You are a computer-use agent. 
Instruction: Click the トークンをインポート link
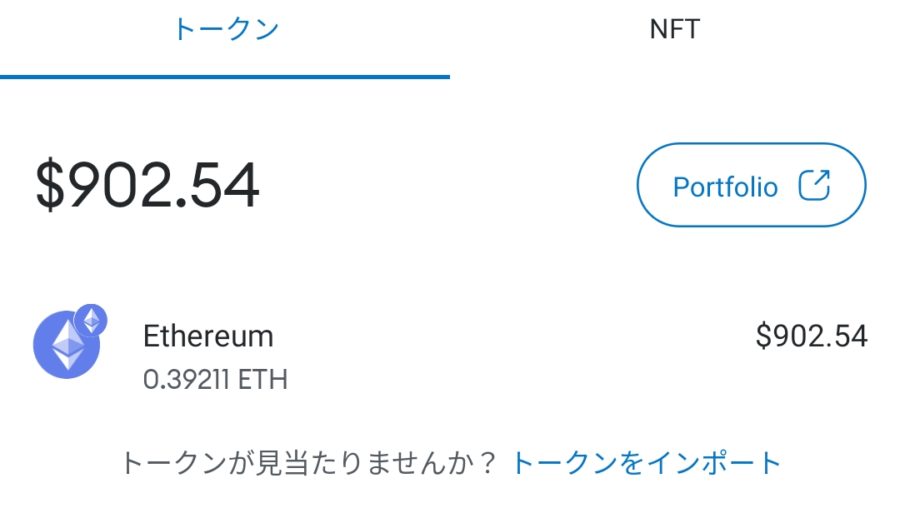[646, 463]
